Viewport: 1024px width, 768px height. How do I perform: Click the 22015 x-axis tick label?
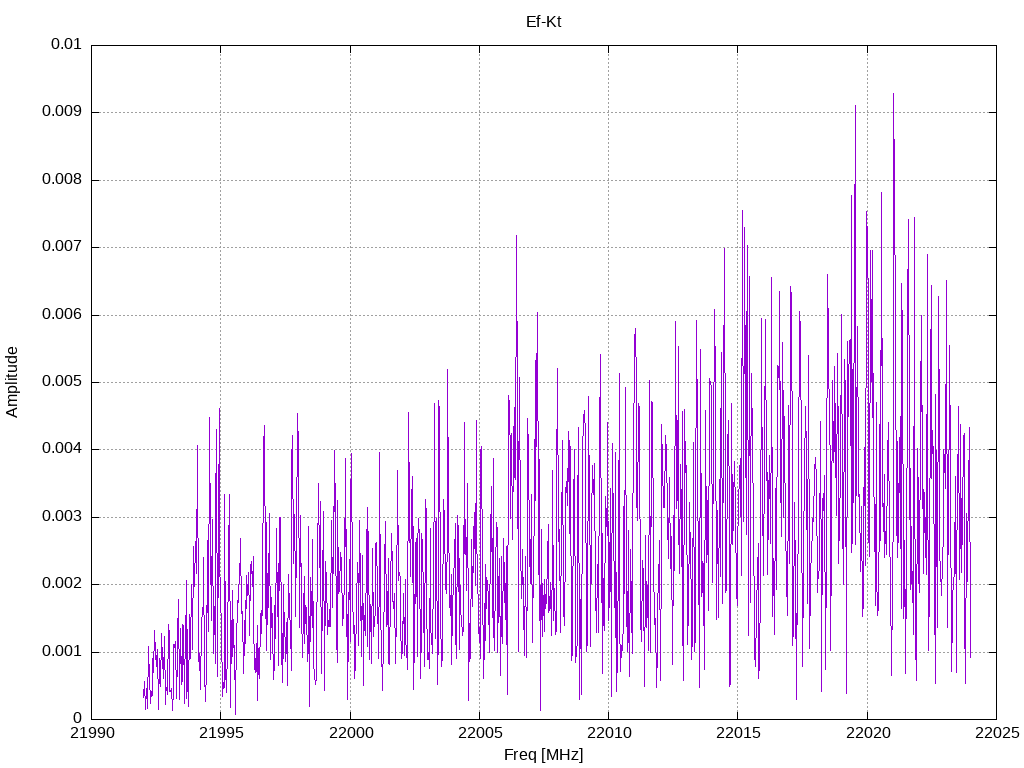tap(738, 733)
